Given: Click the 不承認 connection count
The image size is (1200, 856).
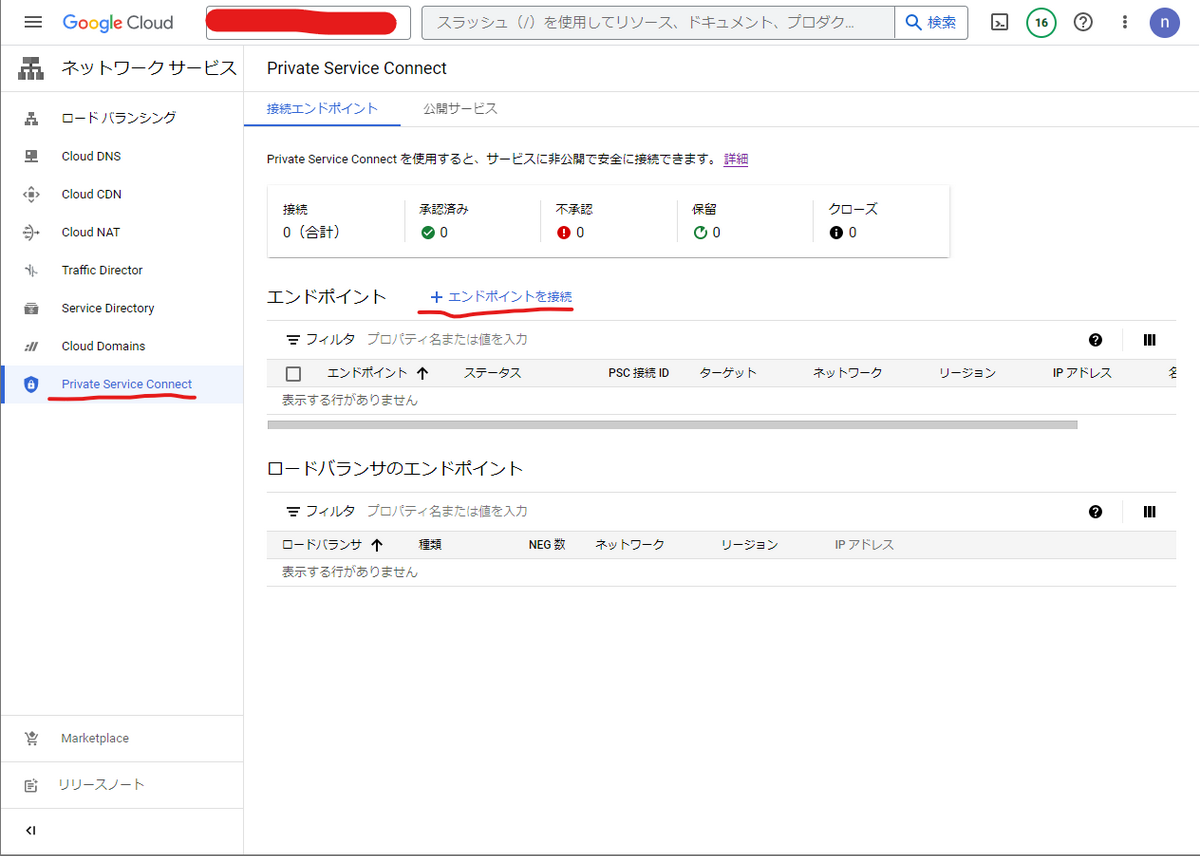Looking at the screenshot, I should click(x=570, y=232).
